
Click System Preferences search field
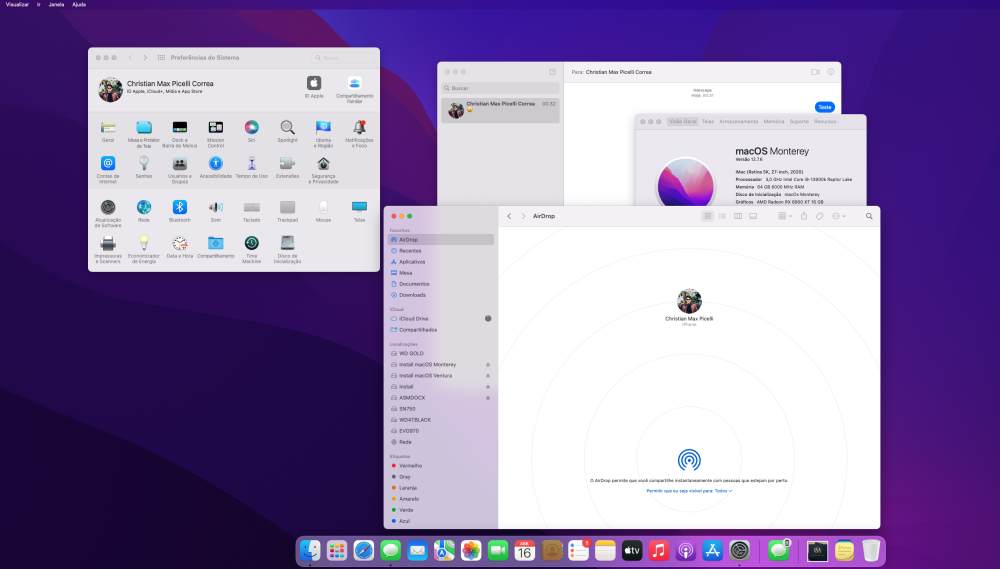point(344,57)
